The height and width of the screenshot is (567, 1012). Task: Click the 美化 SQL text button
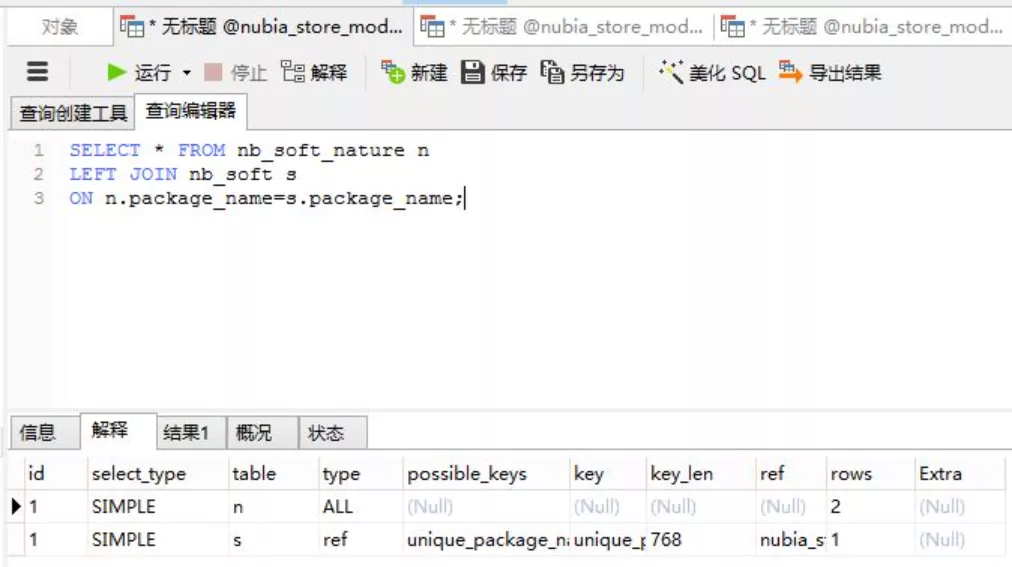pyautogui.click(x=727, y=73)
